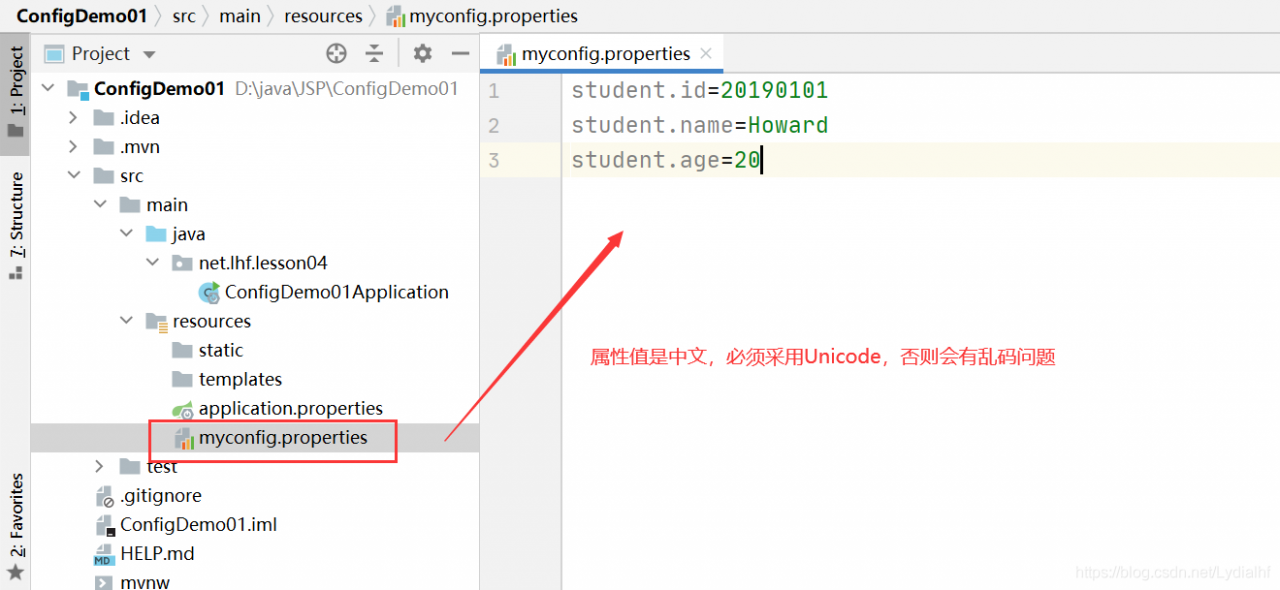Click the static folder icon
This screenshot has height=590, width=1280.
pyautogui.click(x=181, y=350)
